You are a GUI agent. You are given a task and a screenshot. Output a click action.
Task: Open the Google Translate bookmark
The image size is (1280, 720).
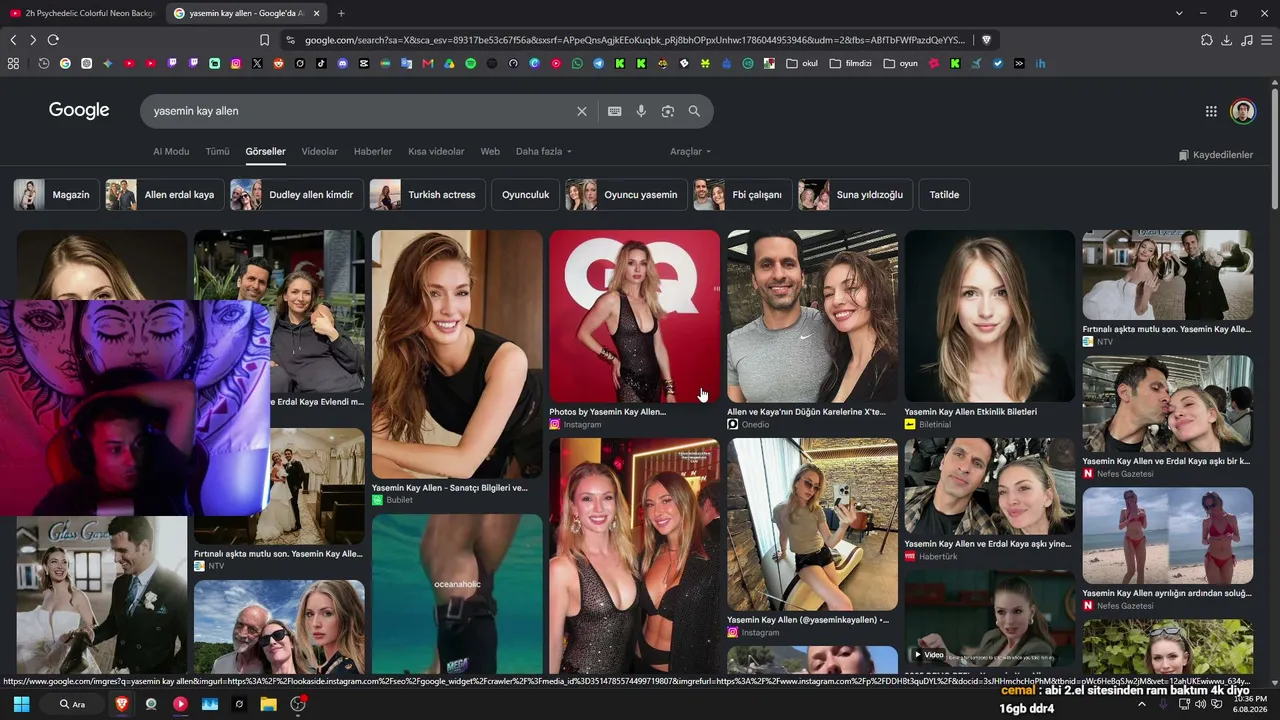tap(406, 63)
